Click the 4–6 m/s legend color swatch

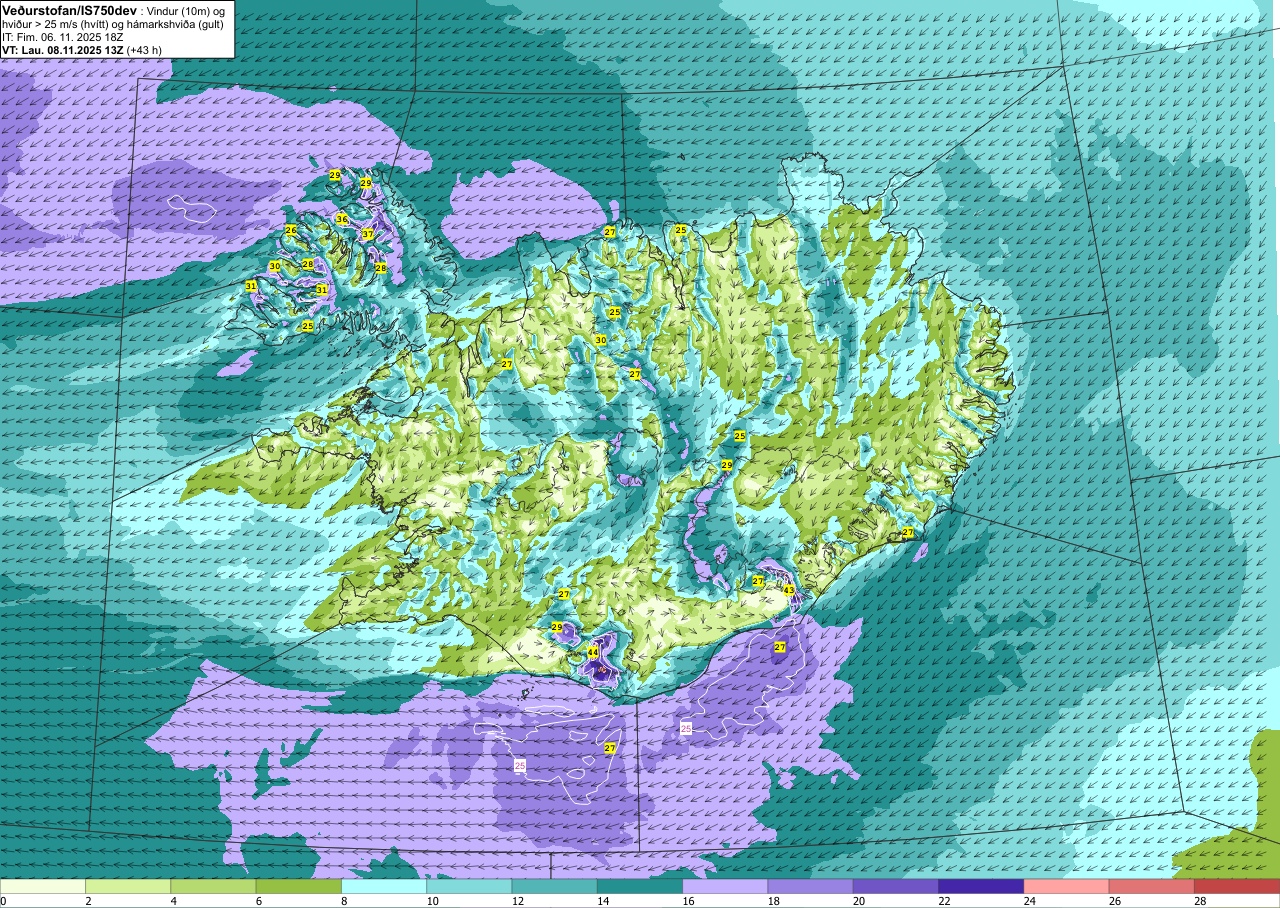[213, 886]
